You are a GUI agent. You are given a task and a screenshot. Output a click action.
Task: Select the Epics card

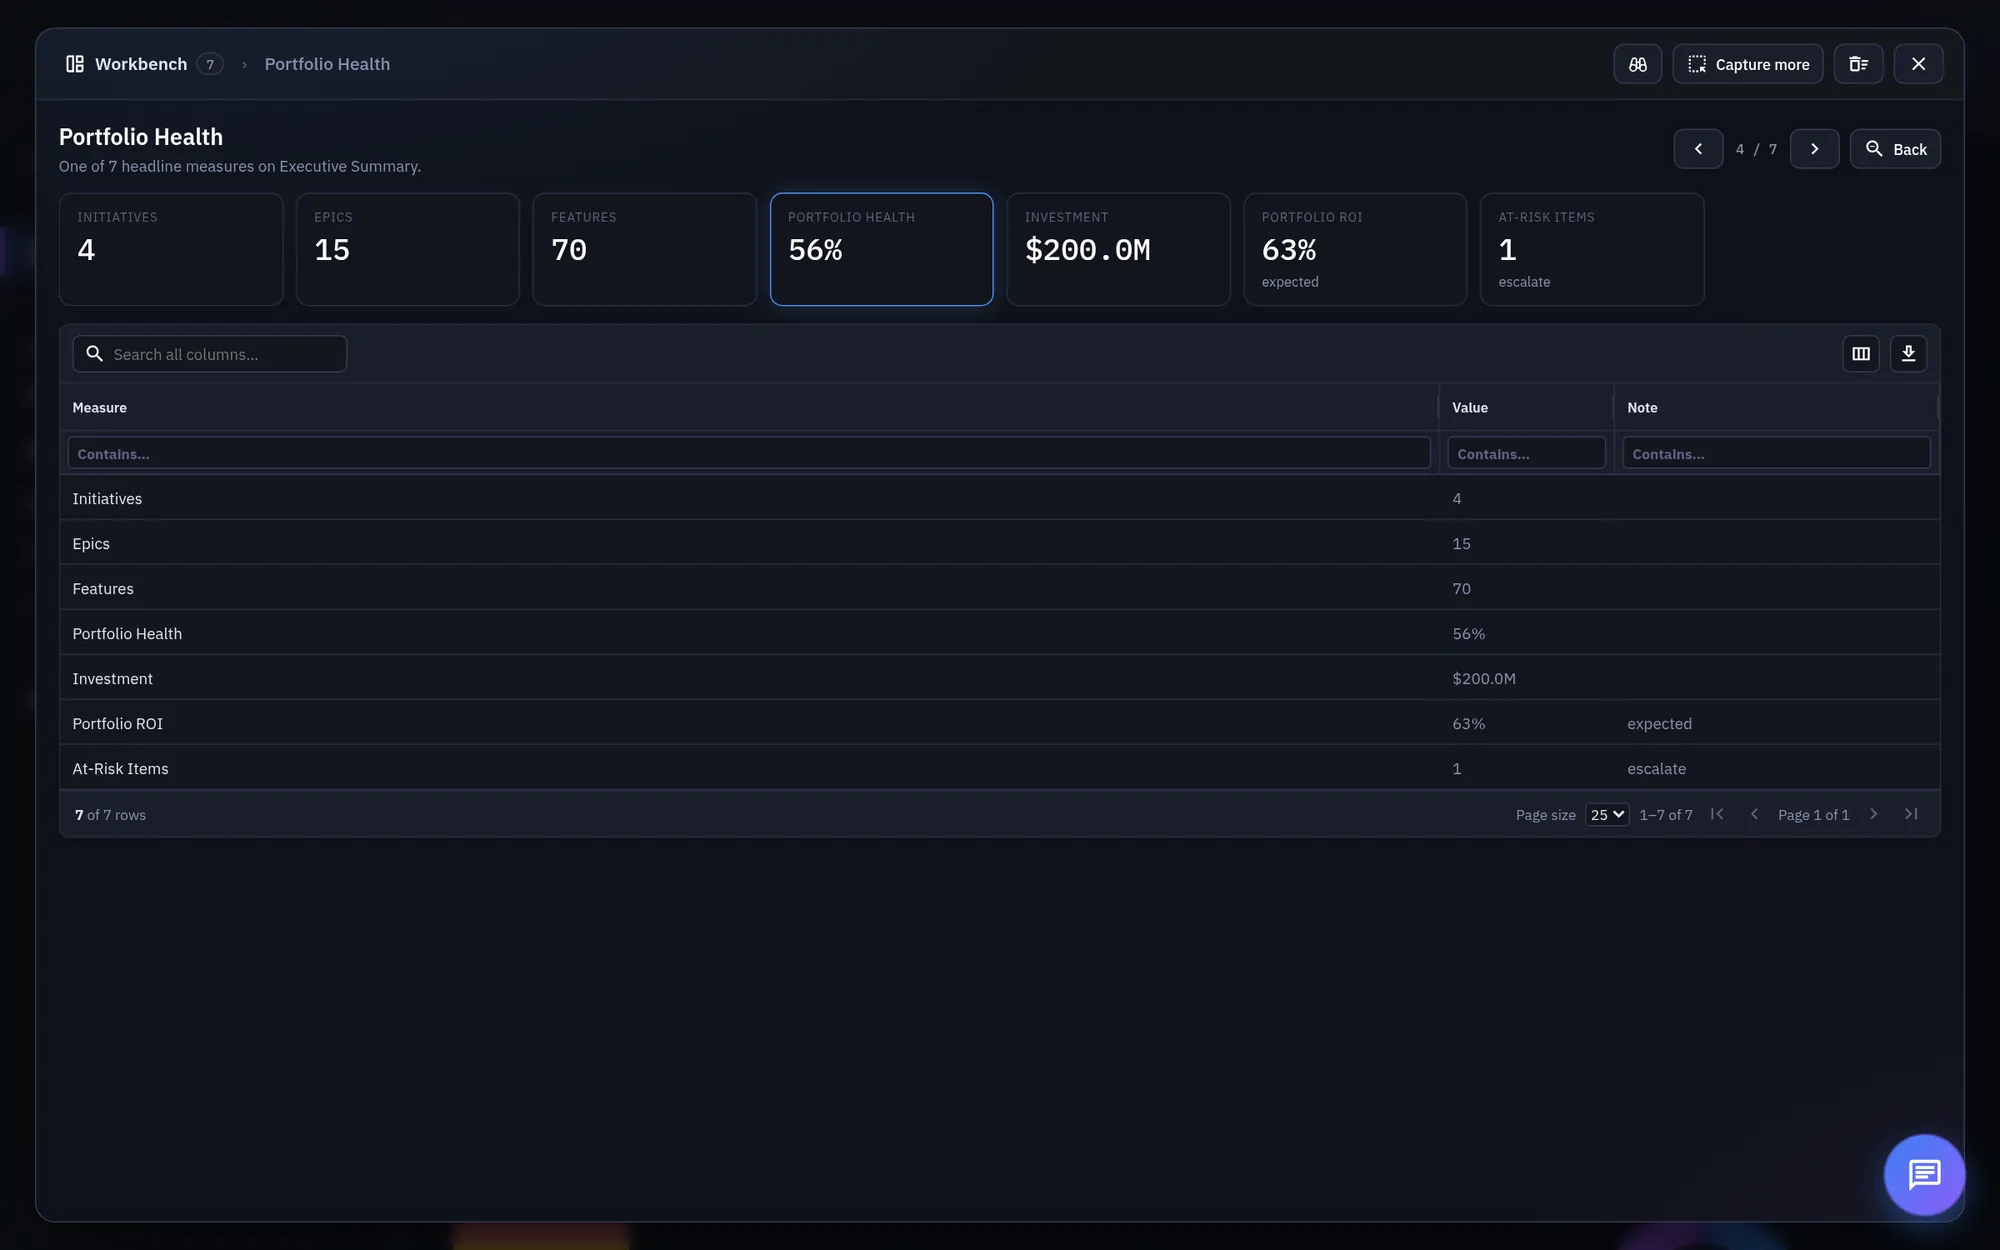pos(408,249)
